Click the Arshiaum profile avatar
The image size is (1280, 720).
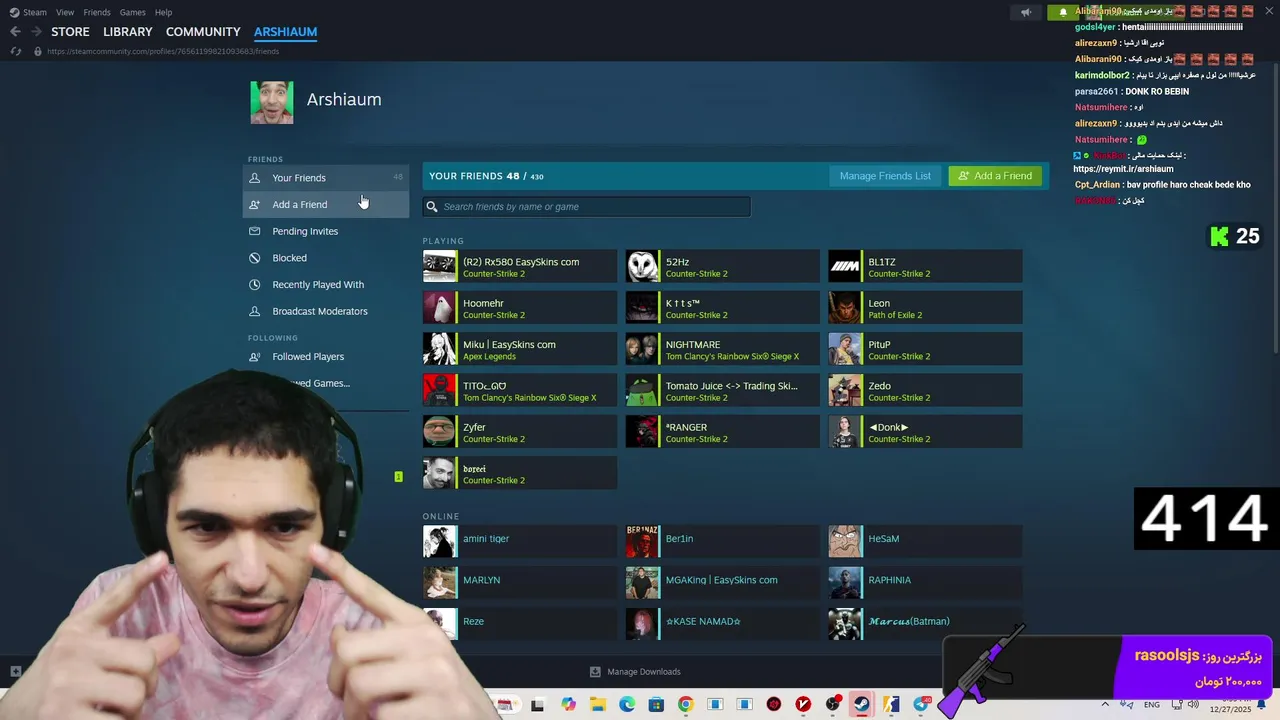[x=272, y=103]
